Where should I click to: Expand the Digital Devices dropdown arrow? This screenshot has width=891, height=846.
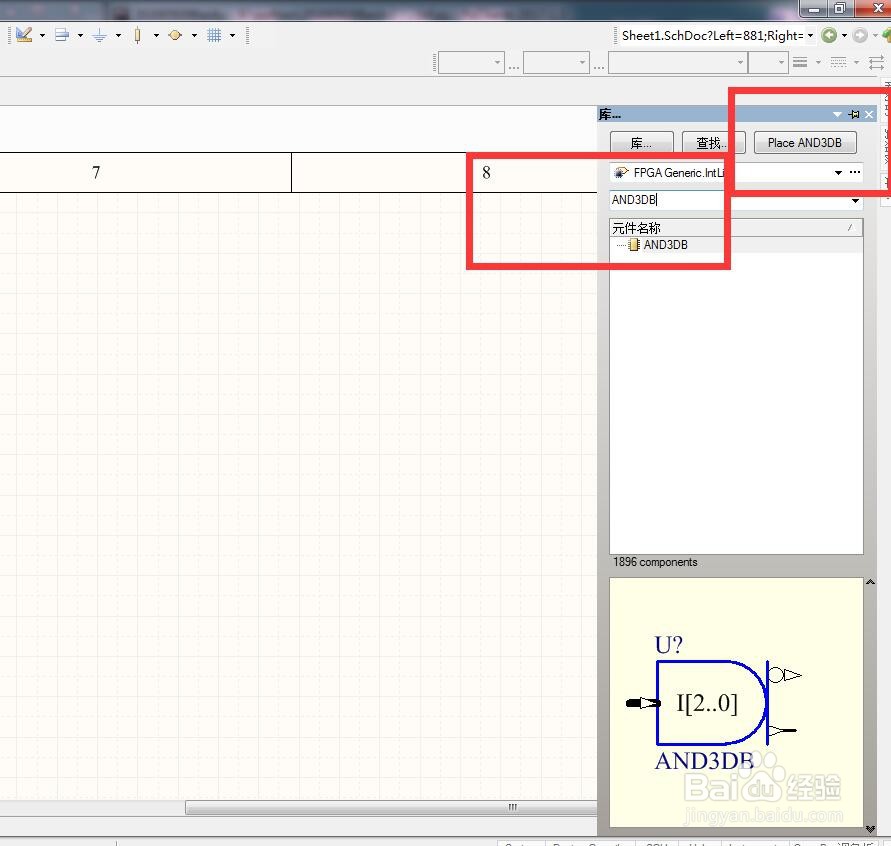pos(156,35)
